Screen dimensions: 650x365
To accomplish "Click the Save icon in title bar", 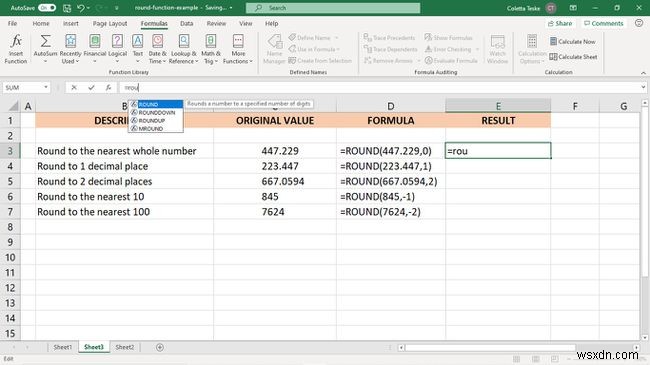I will tap(67, 8).
